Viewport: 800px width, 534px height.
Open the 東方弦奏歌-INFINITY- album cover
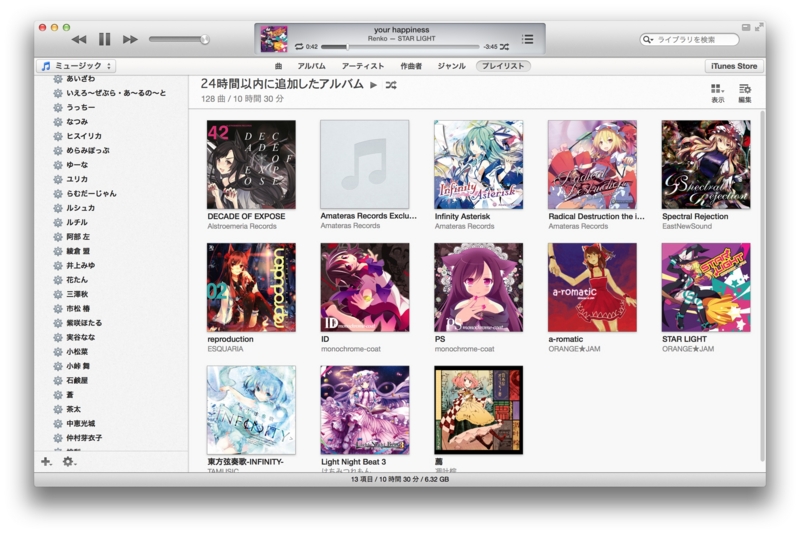tap(251, 410)
